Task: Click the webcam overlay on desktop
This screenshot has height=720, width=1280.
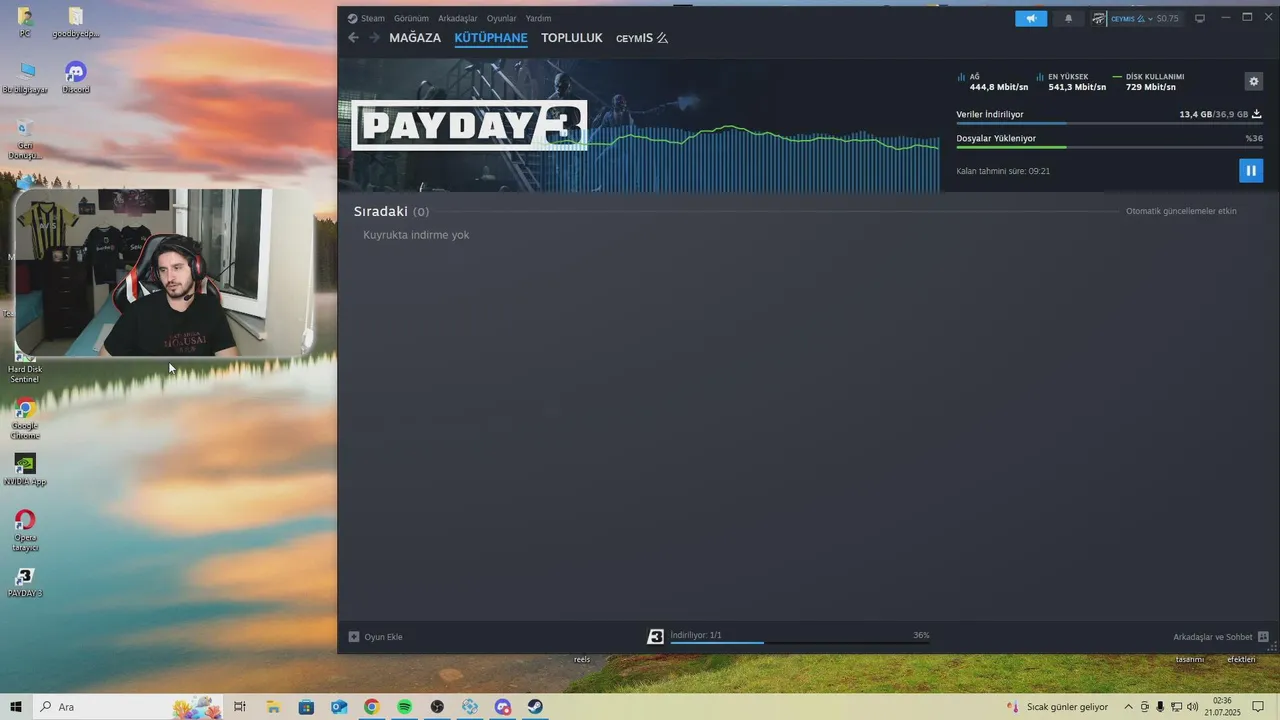Action: [x=163, y=273]
